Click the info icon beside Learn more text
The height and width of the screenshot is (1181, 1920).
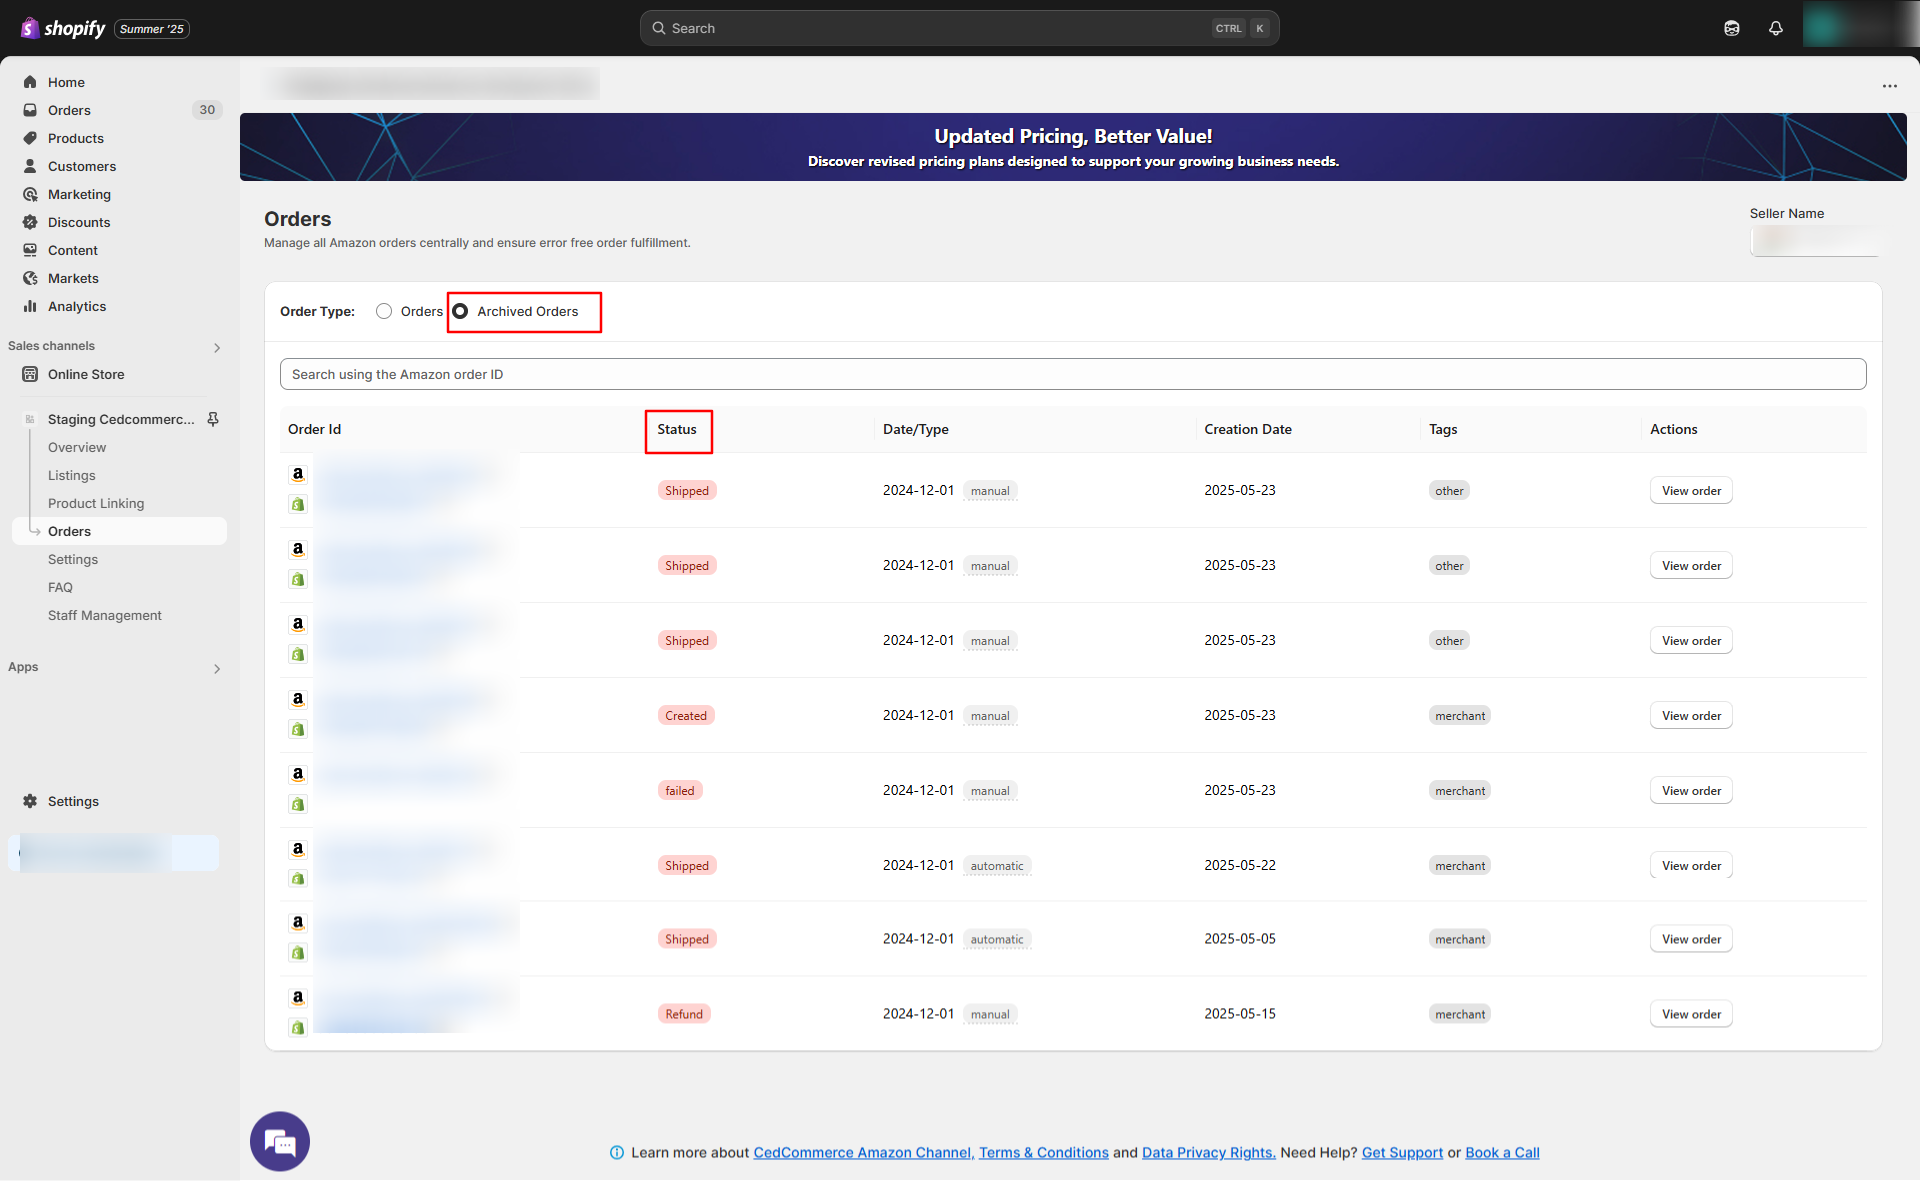pos(617,1152)
